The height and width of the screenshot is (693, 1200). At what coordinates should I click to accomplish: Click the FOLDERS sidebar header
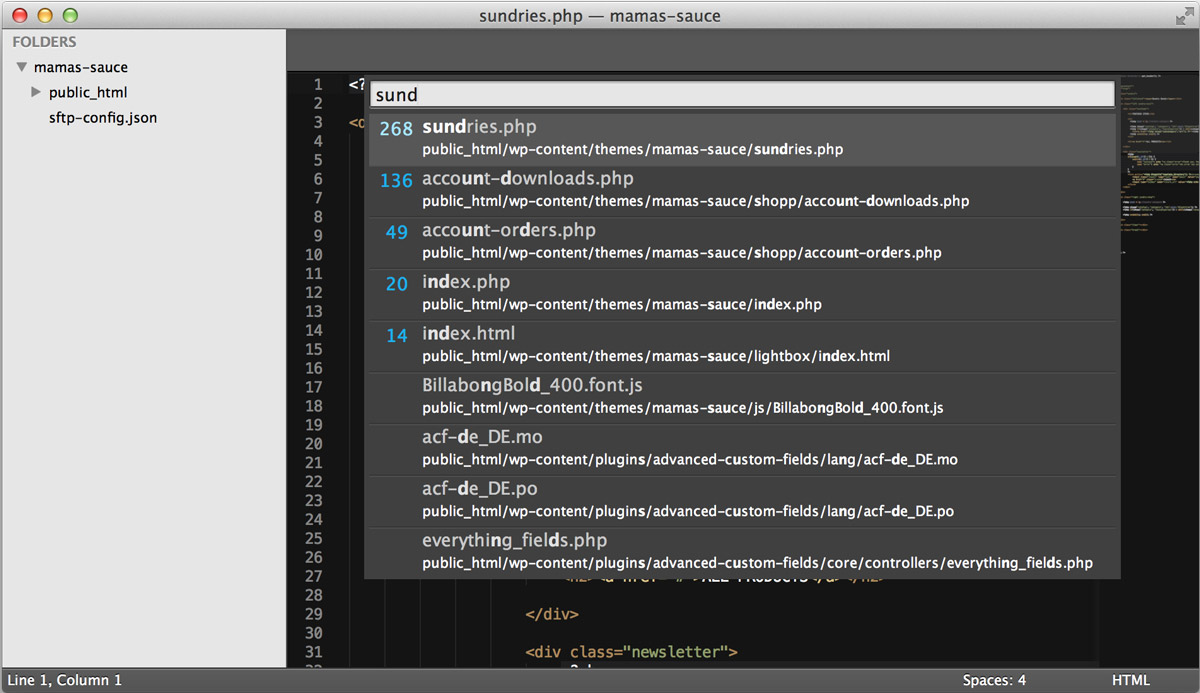tap(43, 41)
